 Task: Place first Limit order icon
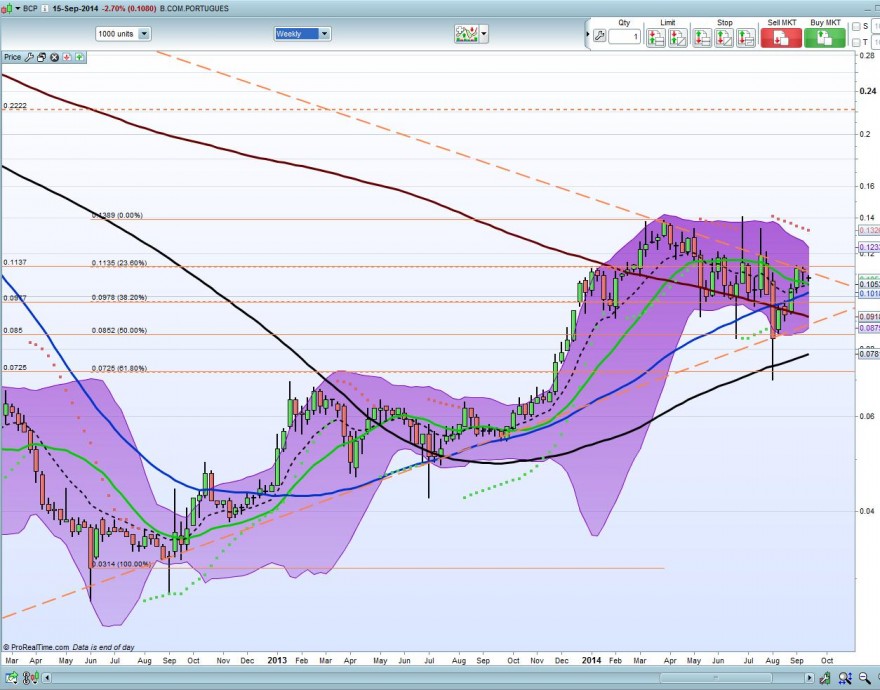pyautogui.click(x=656, y=38)
